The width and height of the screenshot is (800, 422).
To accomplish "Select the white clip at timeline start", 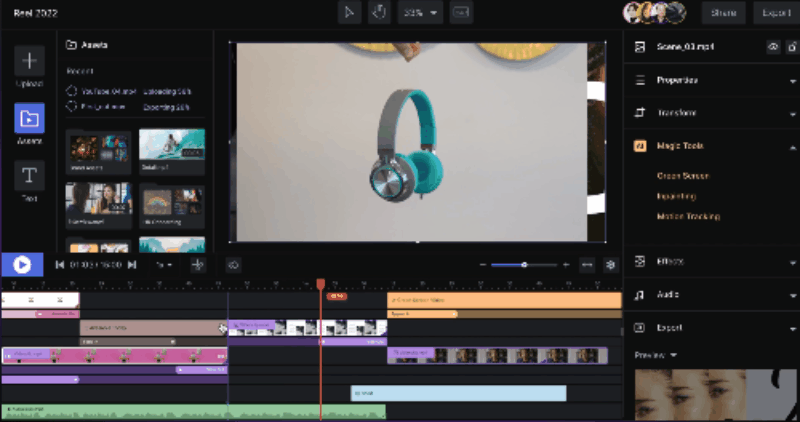I will coord(40,300).
